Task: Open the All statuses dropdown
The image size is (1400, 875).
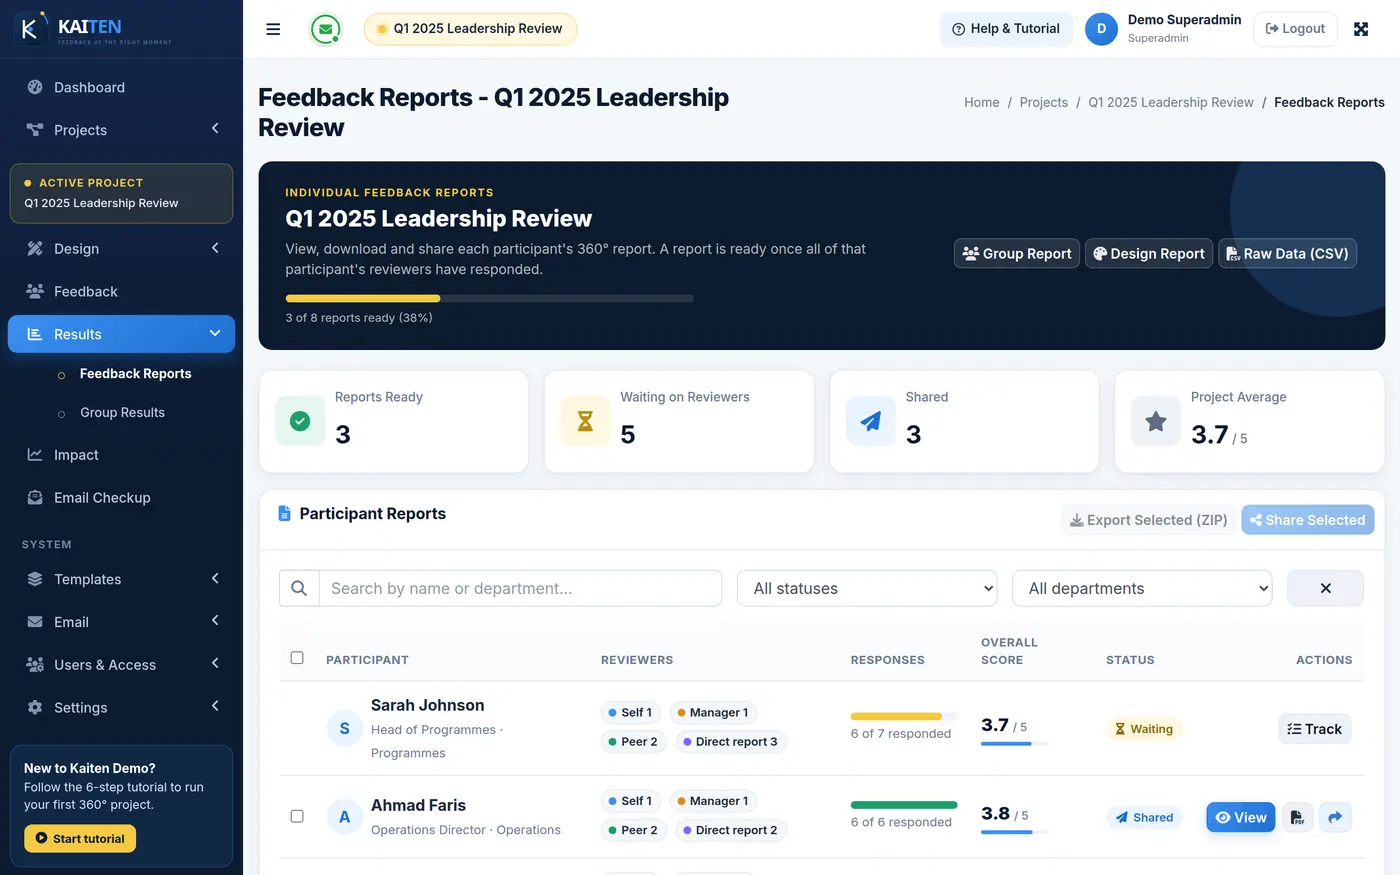Action: click(867, 588)
